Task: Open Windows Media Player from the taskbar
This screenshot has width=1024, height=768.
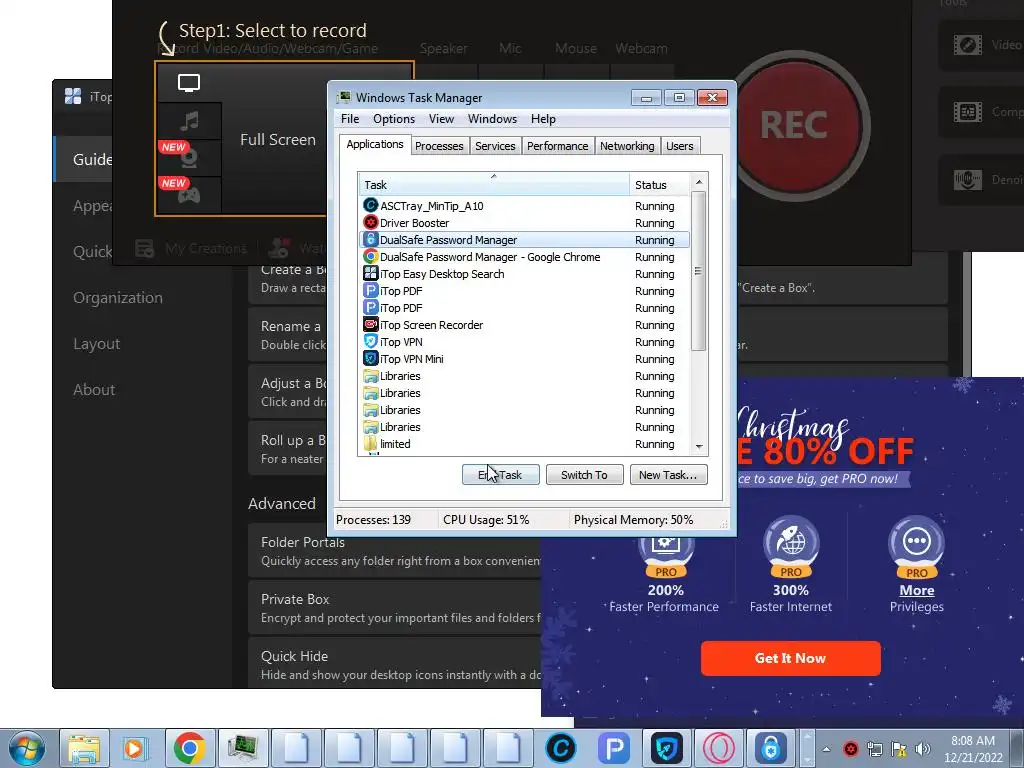Action: point(135,748)
